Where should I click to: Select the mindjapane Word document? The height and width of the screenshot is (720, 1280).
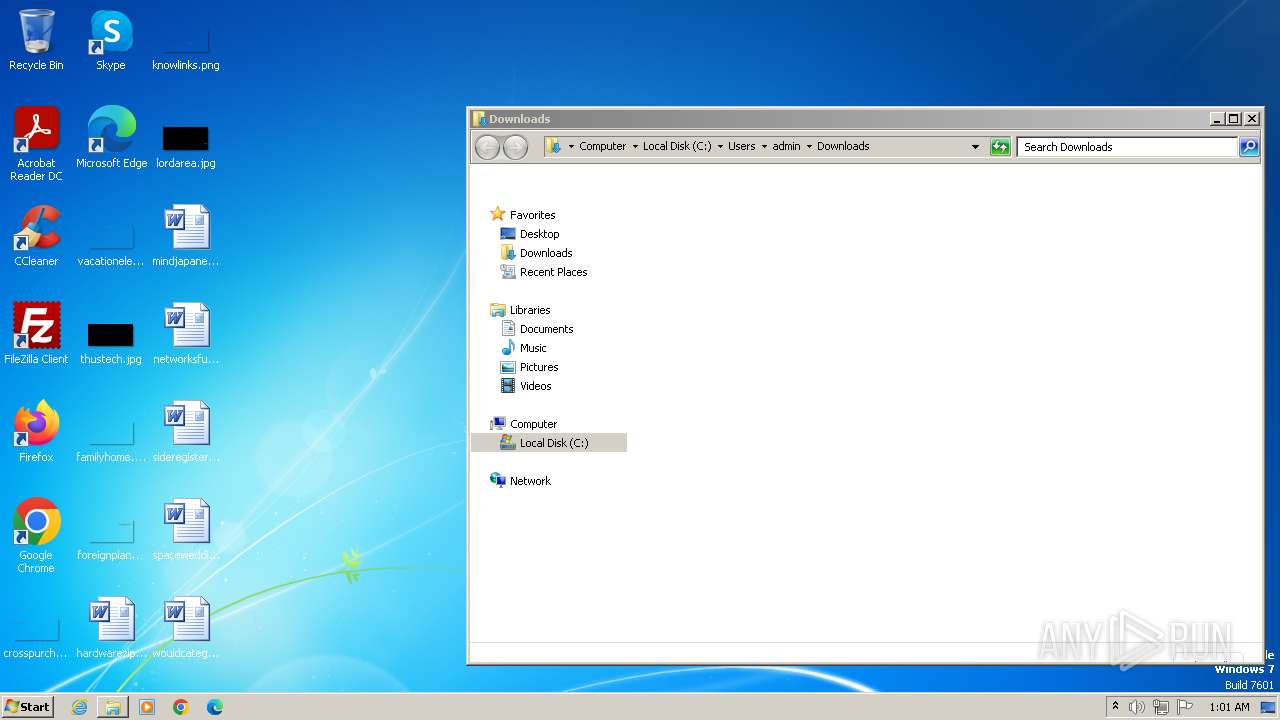click(x=186, y=236)
